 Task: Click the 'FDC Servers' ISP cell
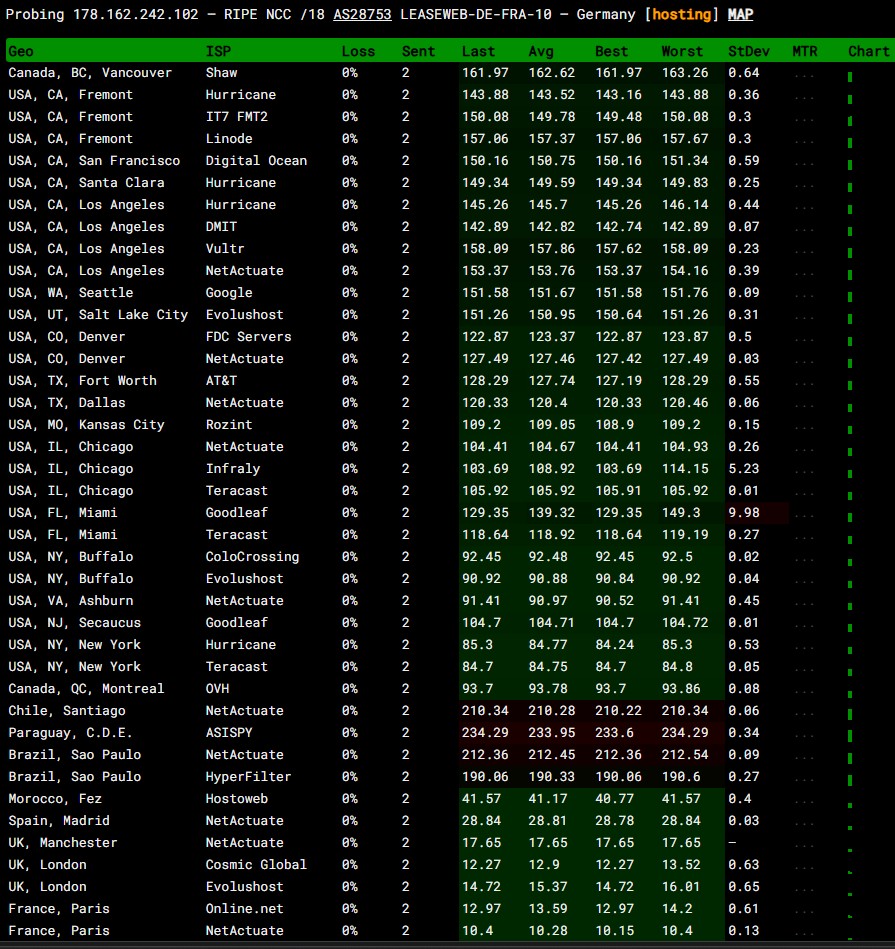(x=248, y=337)
